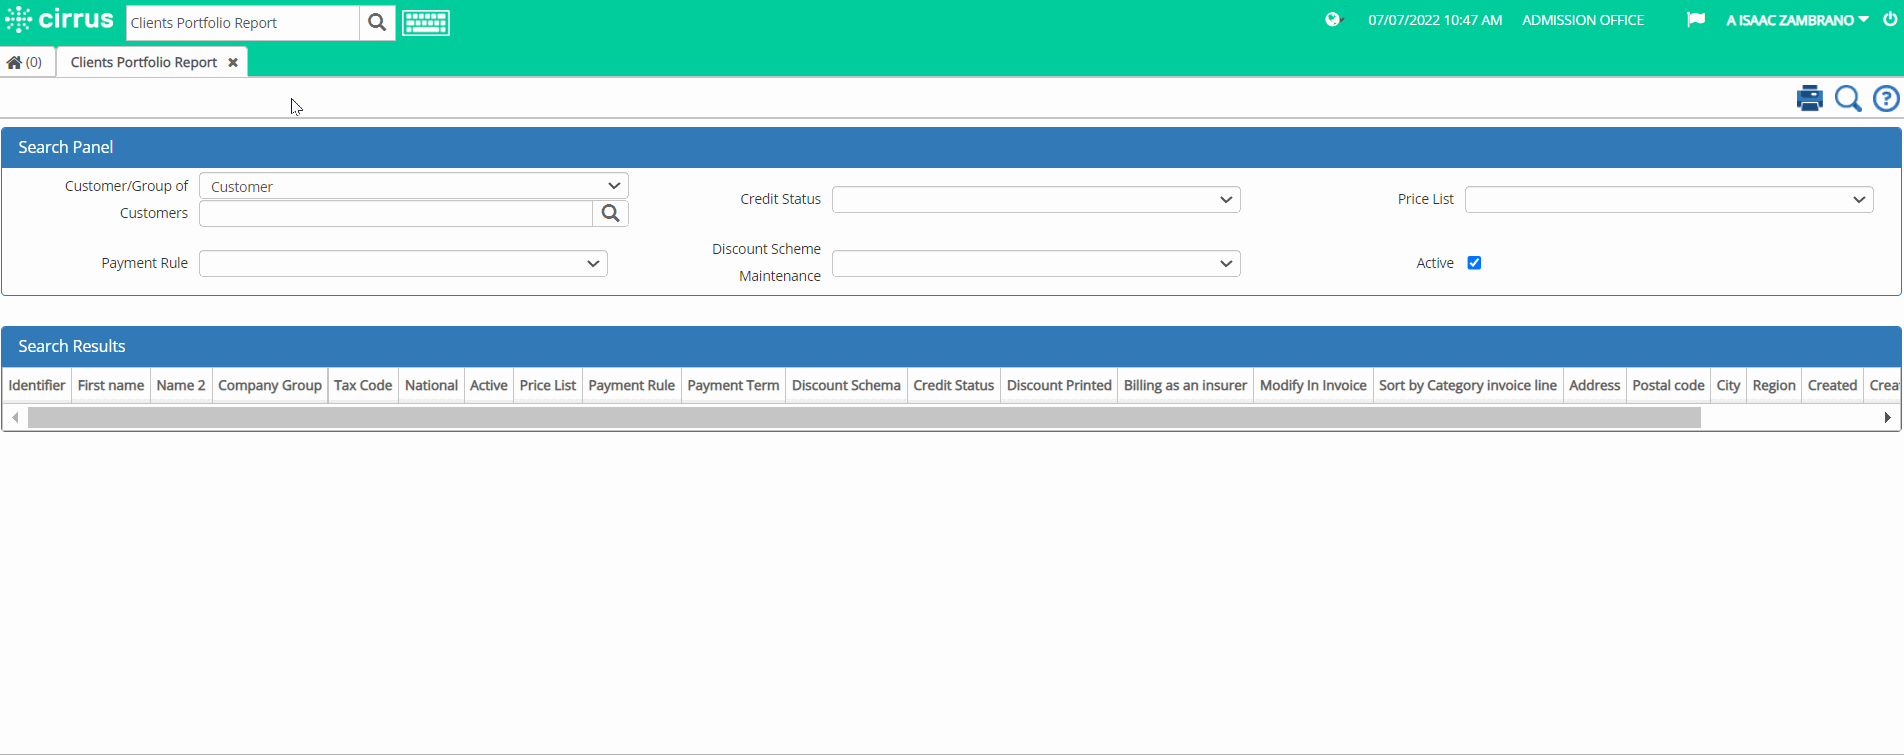Run search with toolbar magnifier icon

[1848, 98]
